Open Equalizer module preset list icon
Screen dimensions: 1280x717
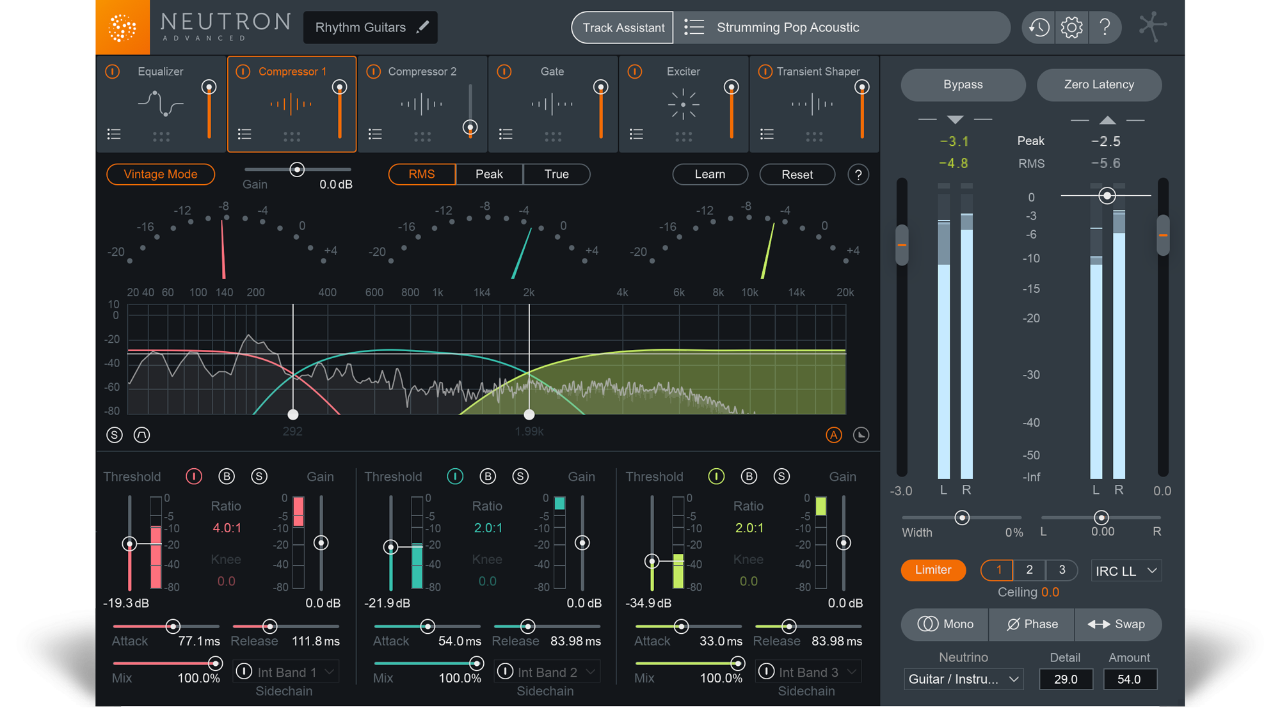[114, 134]
